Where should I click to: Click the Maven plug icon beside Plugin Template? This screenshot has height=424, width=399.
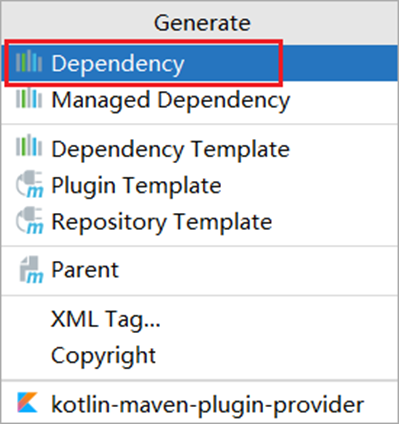[x=30, y=184]
